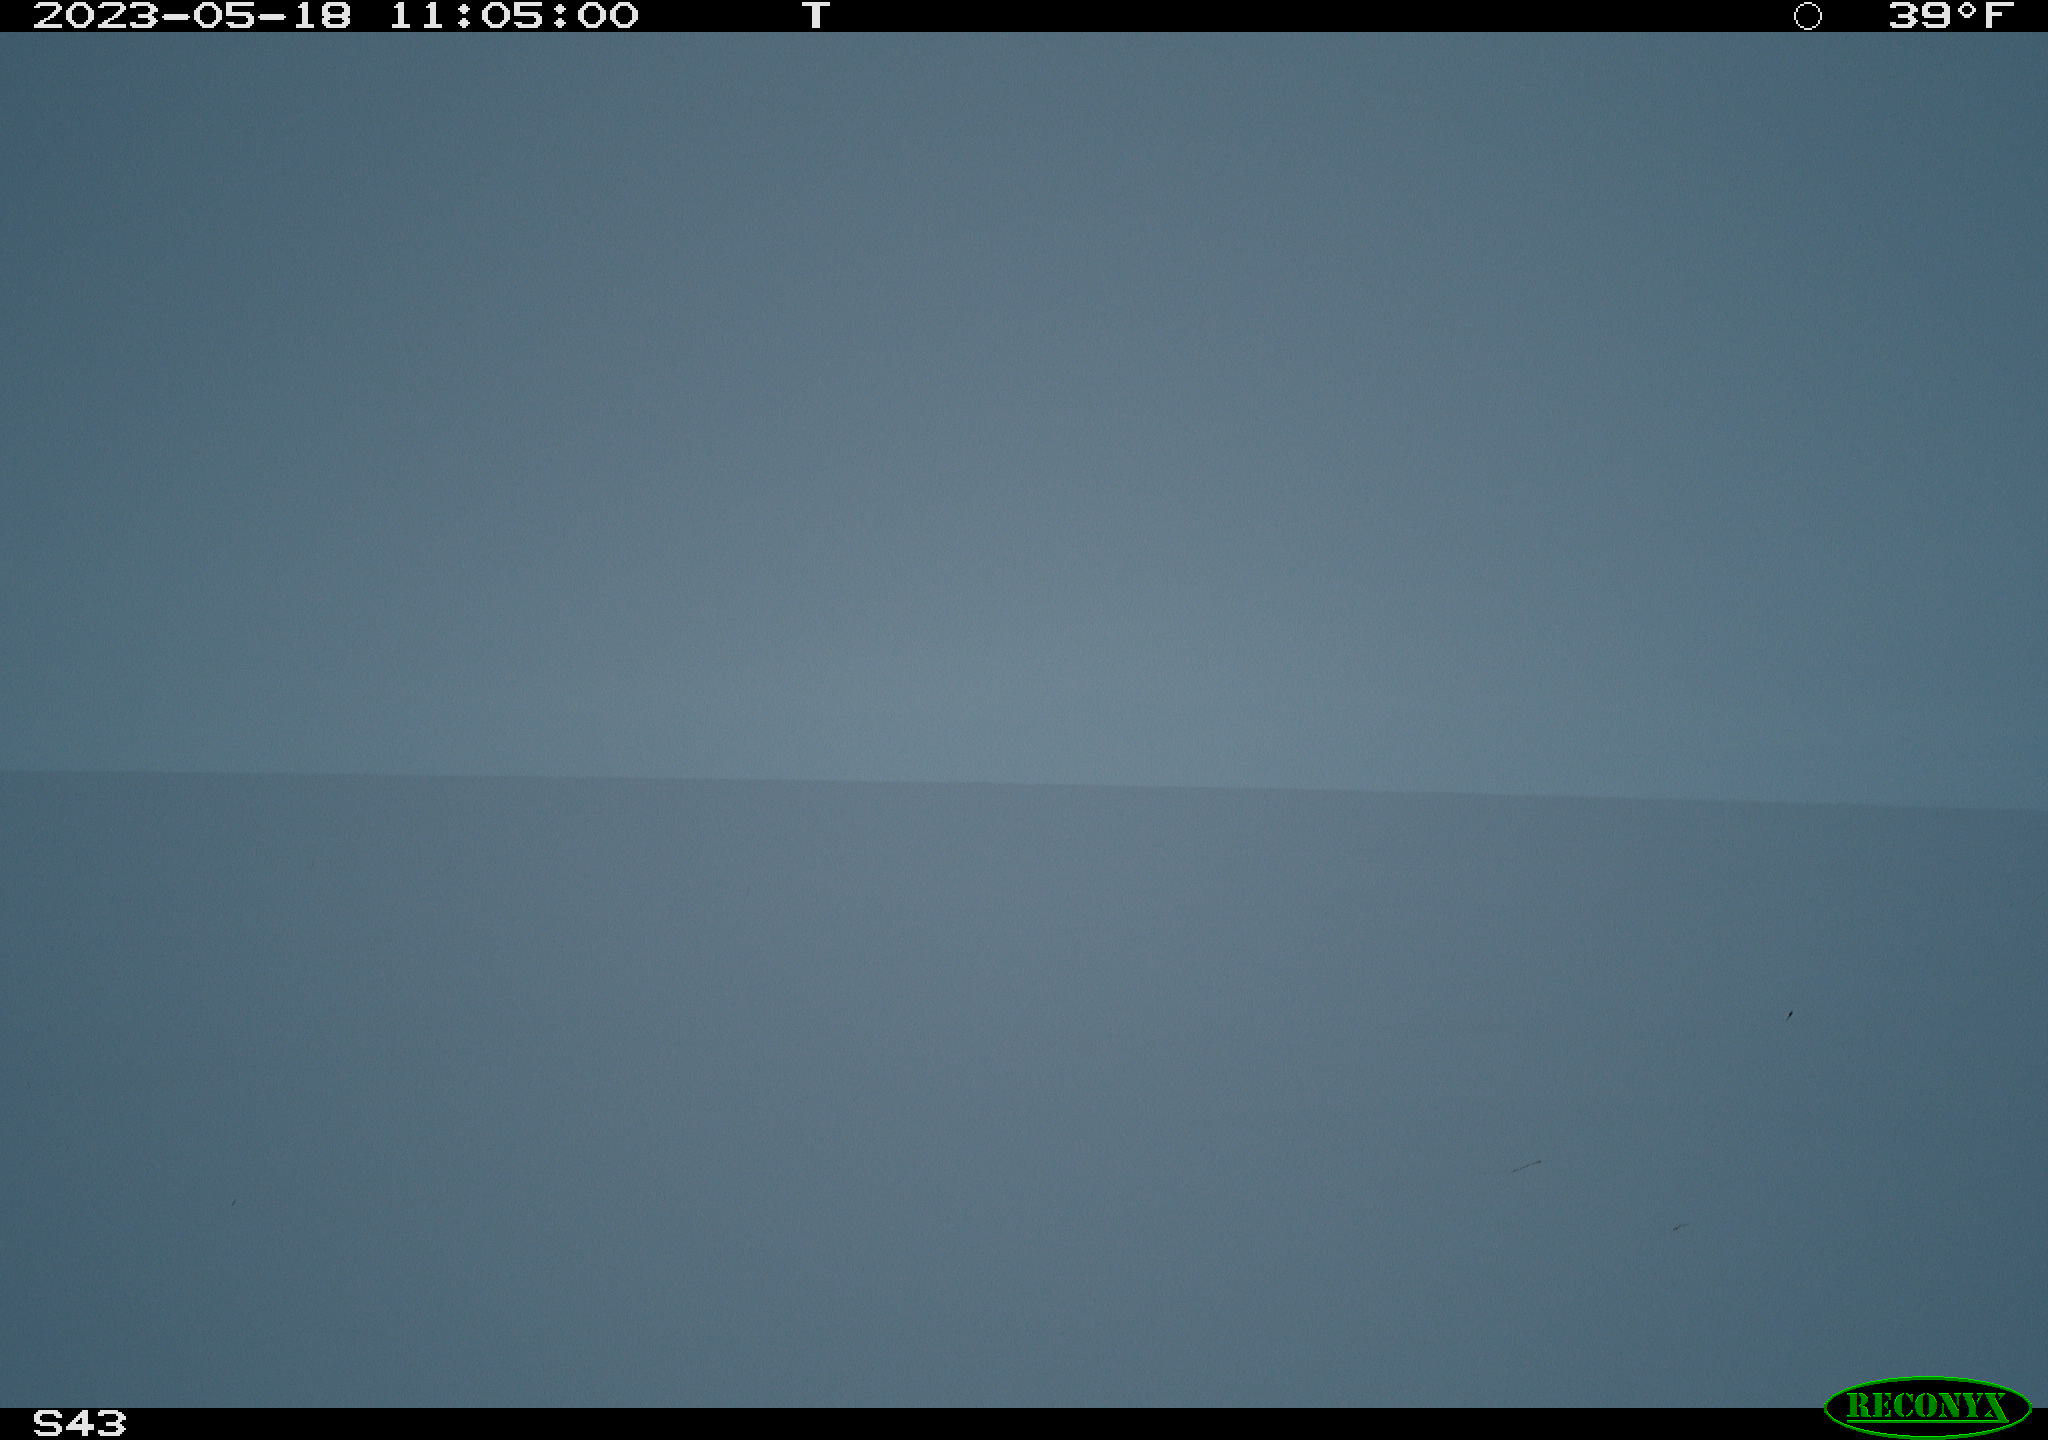Click the degree symbol in temperature
This screenshot has width=2048, height=1440.
[x=1964, y=10]
